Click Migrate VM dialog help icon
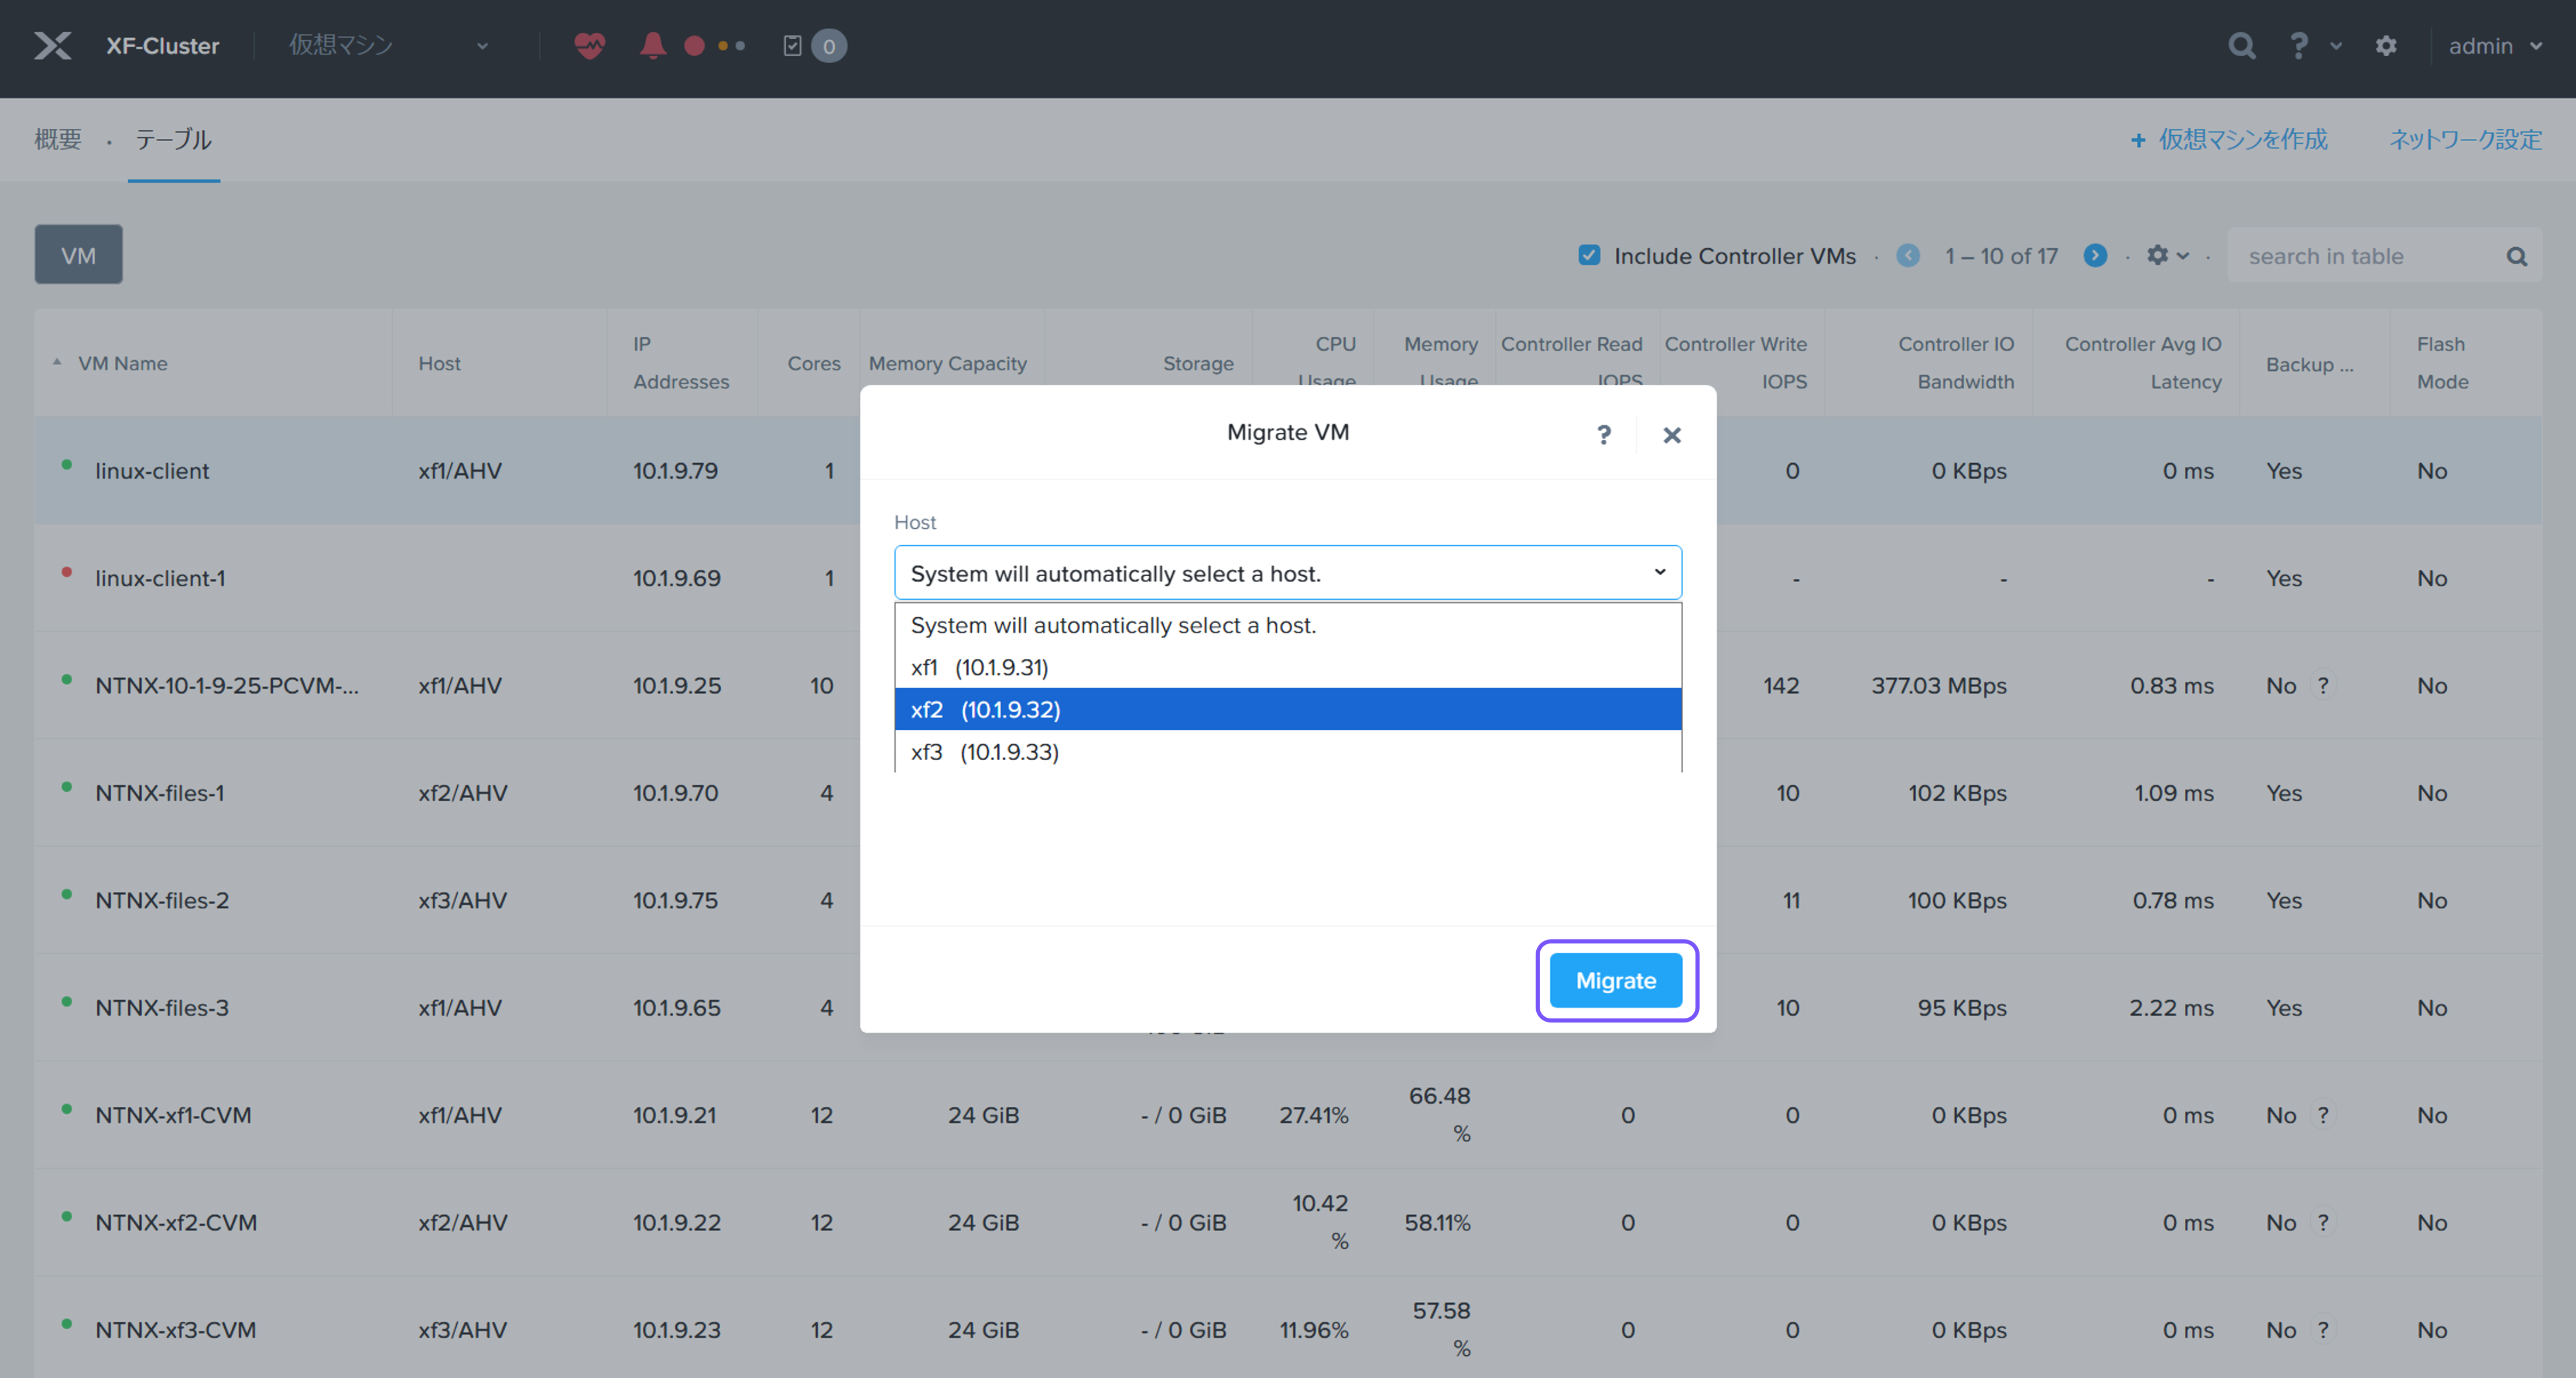 [1603, 434]
